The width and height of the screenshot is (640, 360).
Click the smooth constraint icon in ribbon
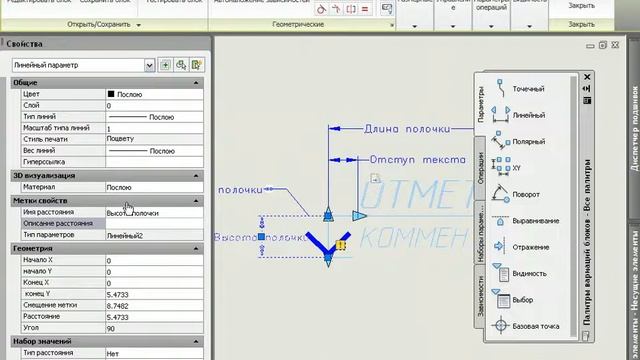tap(336, 9)
